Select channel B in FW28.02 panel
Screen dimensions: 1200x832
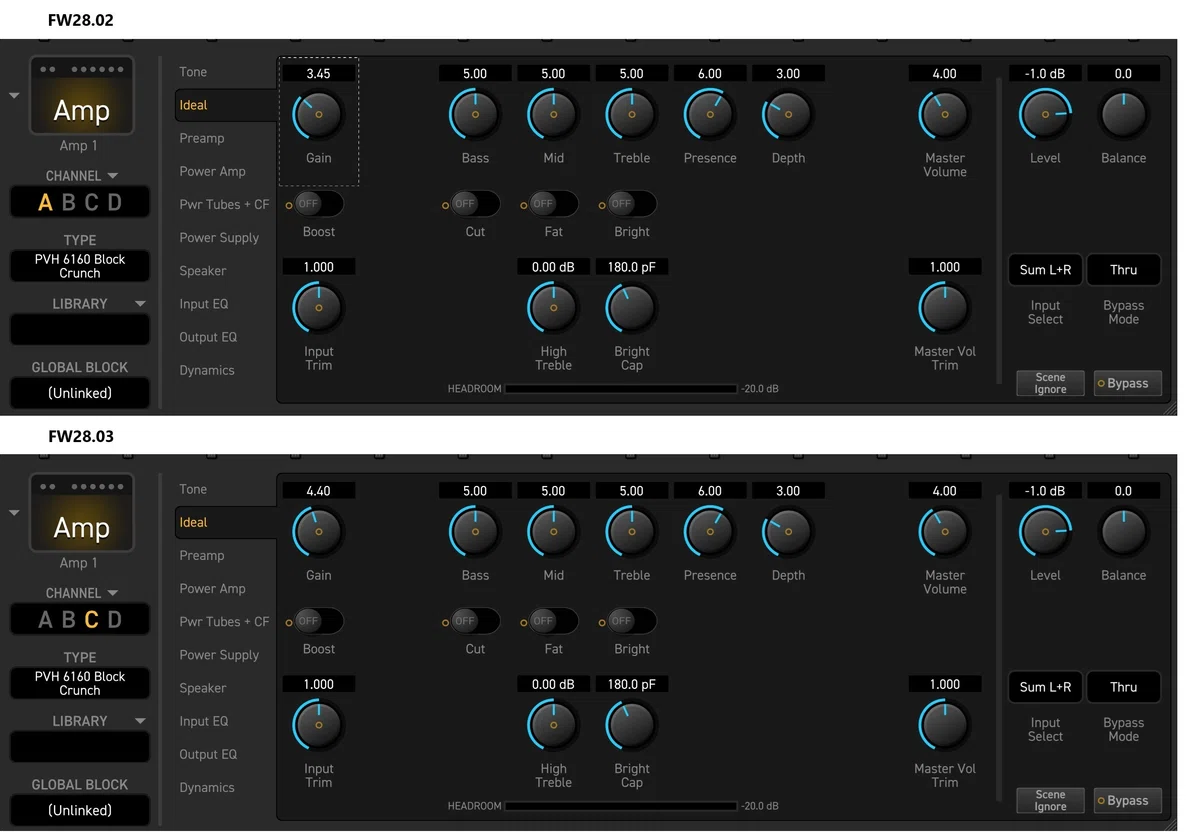(68, 202)
